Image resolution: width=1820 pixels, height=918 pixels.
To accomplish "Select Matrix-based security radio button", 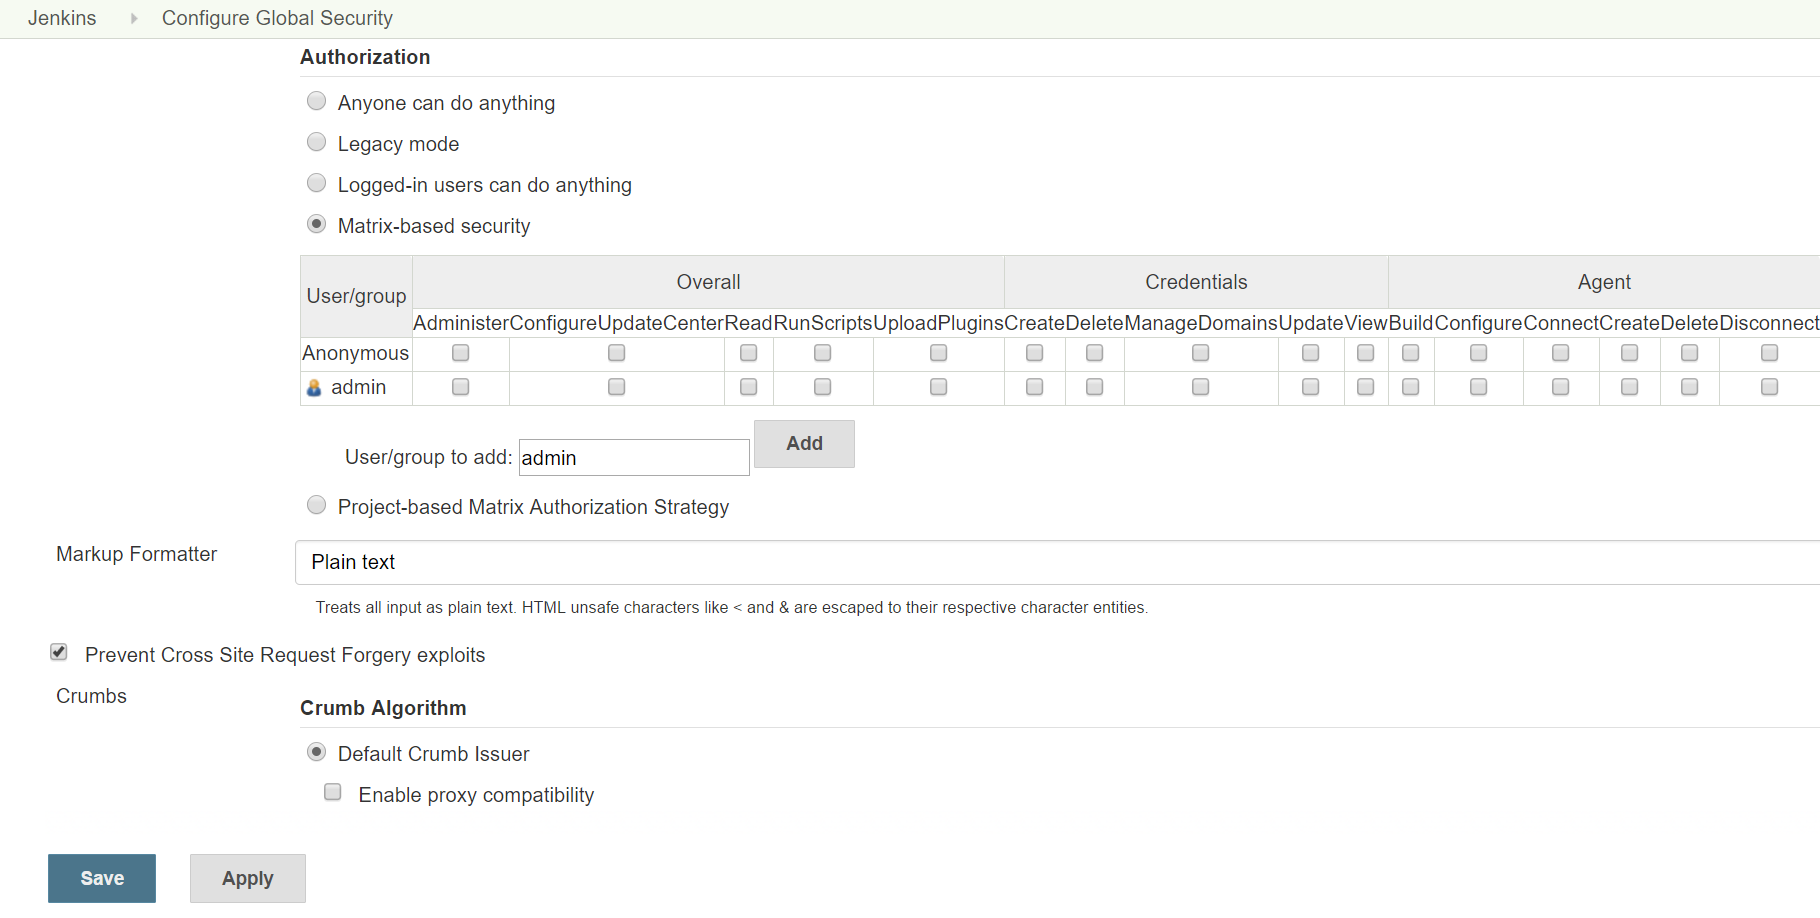I will click(x=317, y=224).
